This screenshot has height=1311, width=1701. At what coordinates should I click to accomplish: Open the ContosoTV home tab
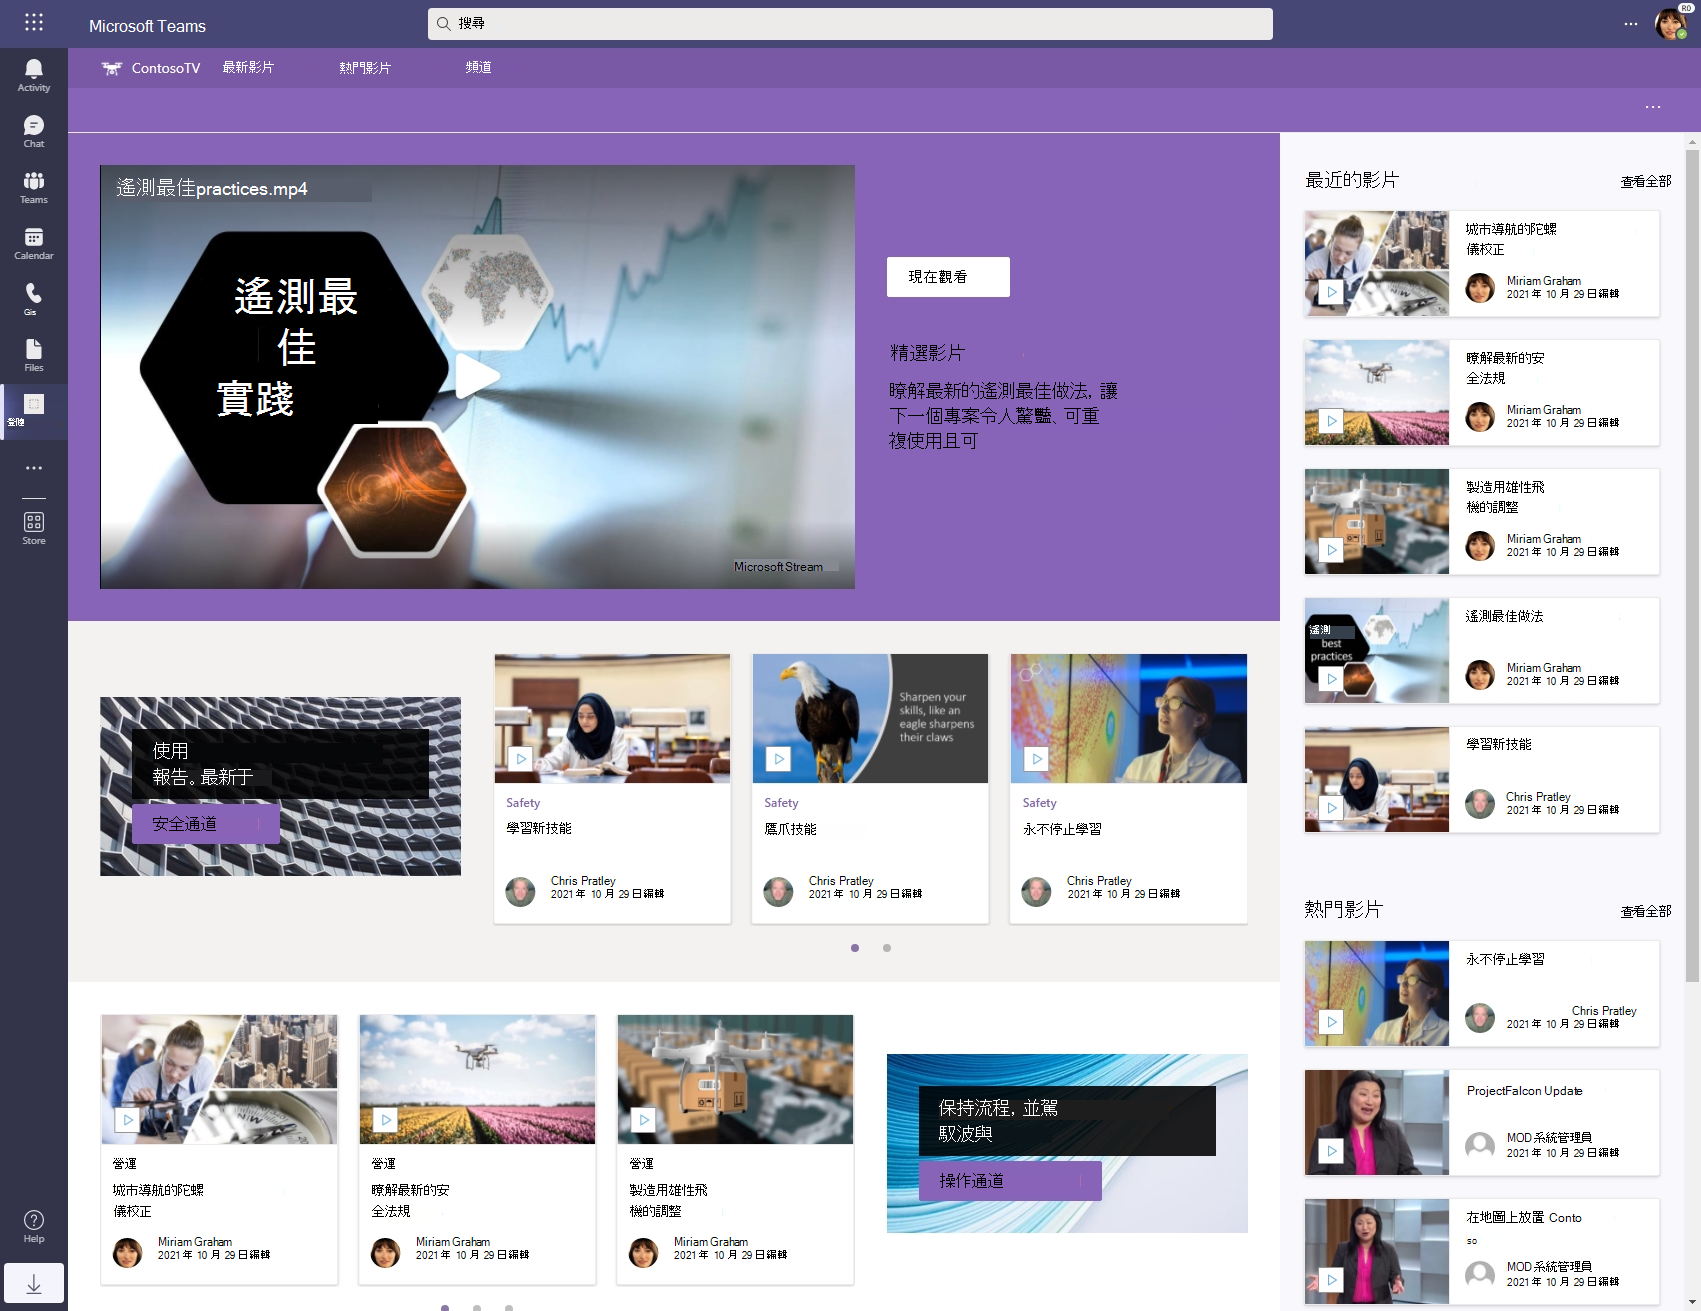tap(166, 68)
